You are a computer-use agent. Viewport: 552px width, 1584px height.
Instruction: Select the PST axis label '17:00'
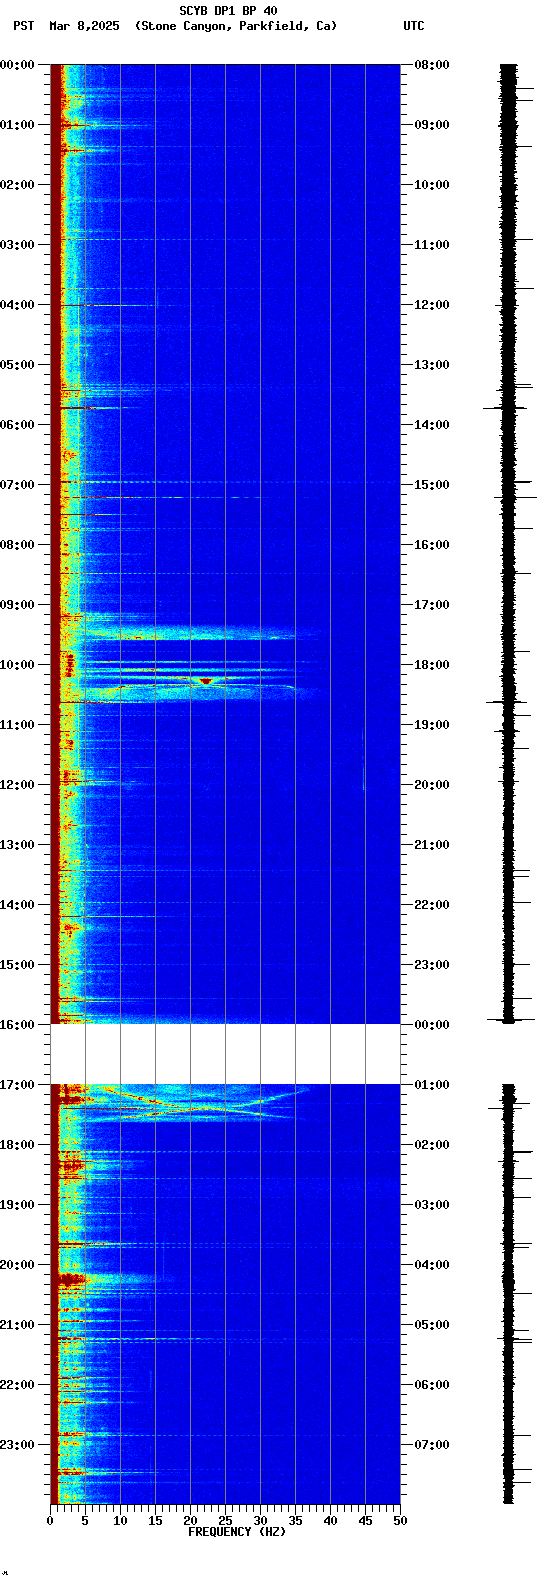tap(17, 1085)
